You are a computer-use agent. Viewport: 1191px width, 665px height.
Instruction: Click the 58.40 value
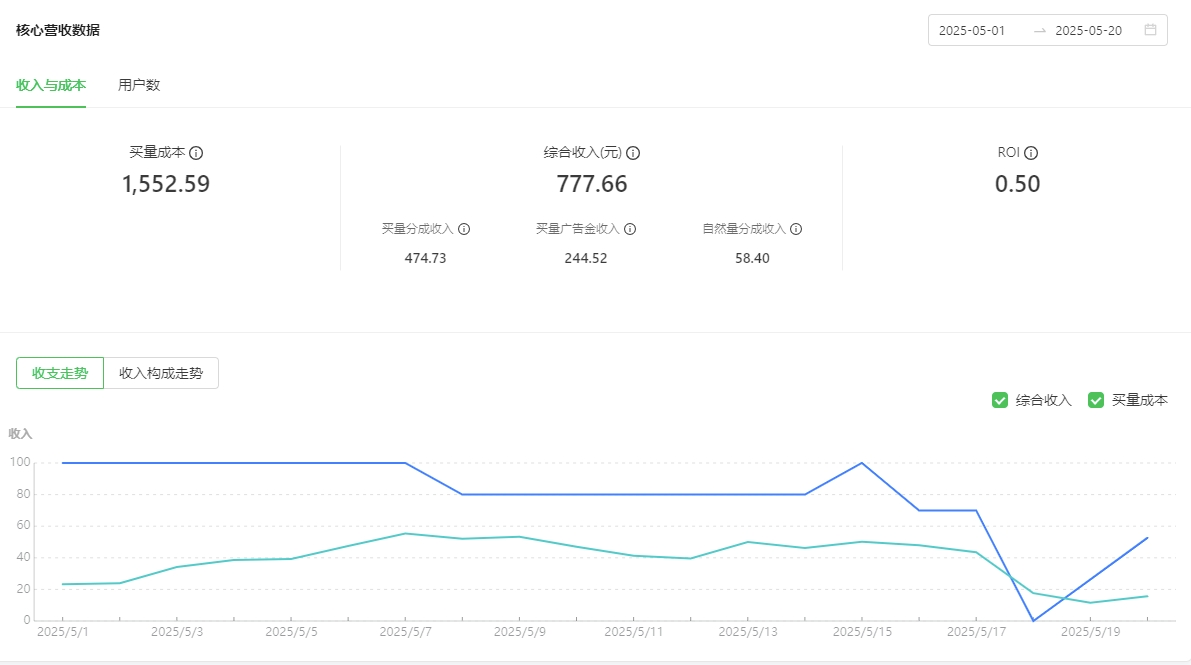point(752,258)
